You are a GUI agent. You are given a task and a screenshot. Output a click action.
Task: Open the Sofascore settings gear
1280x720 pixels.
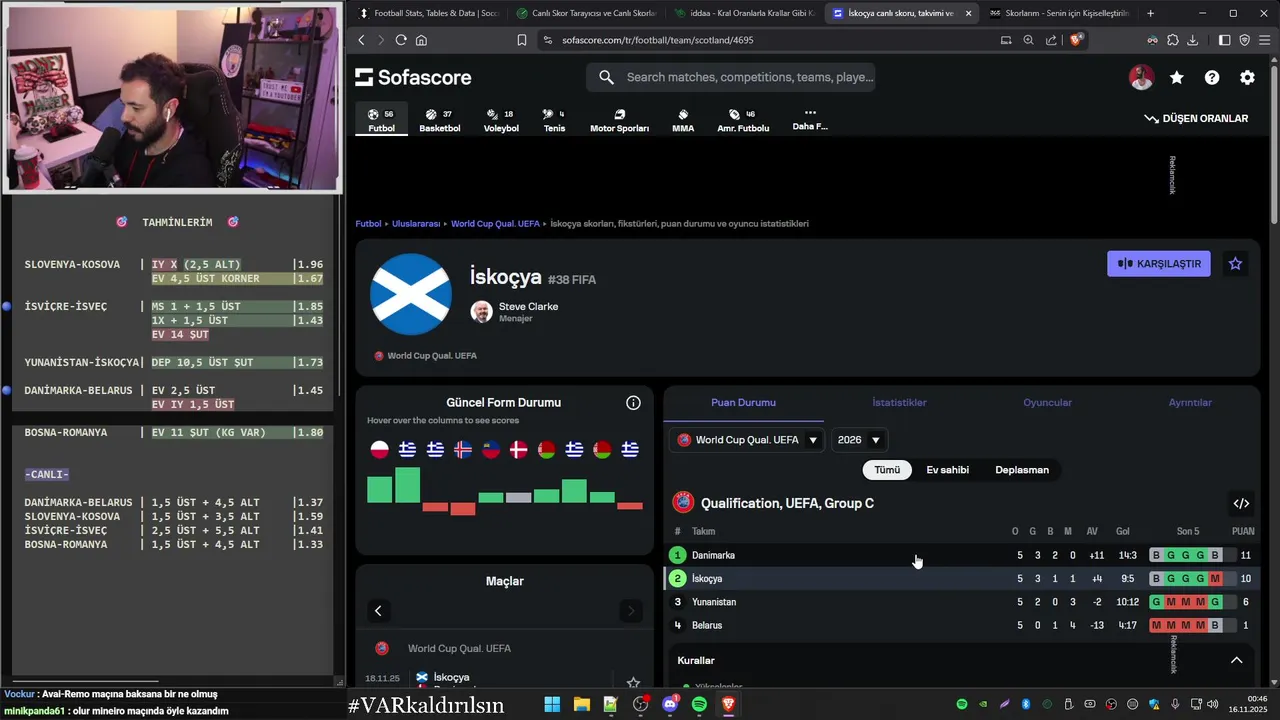(x=1247, y=77)
